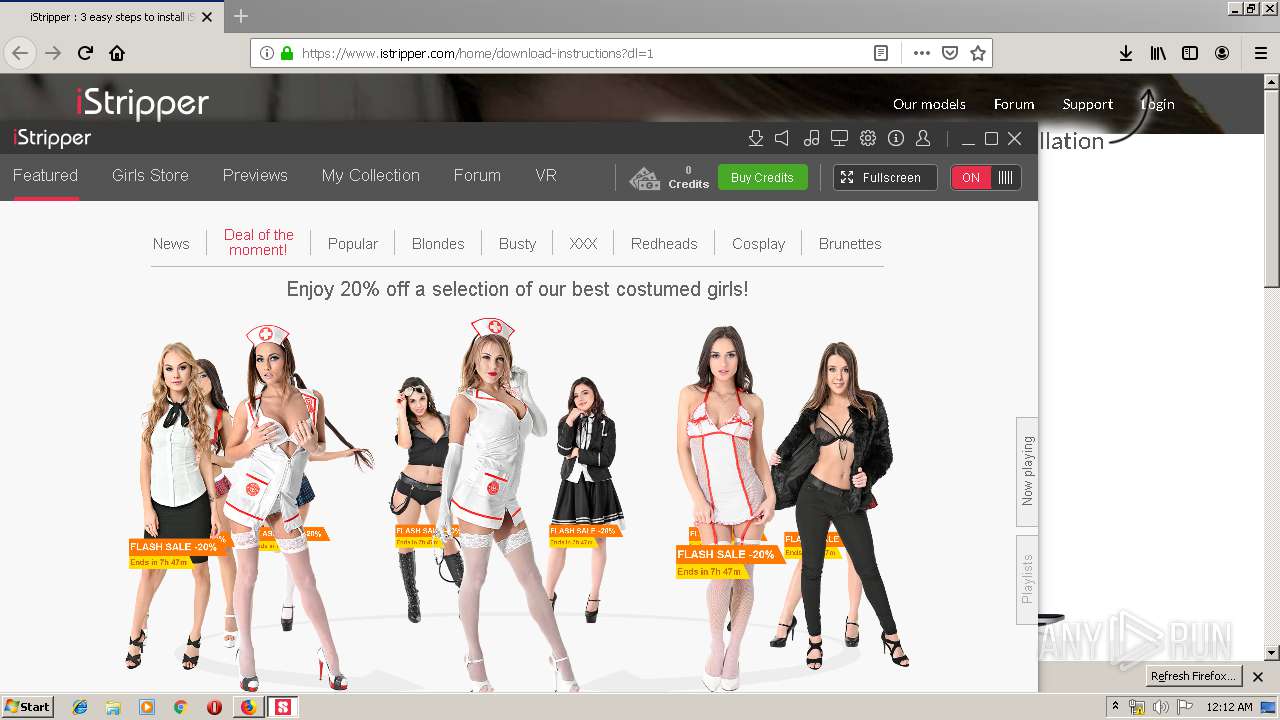
Task: Reload the current Firefox page
Action: pyautogui.click(x=85, y=53)
